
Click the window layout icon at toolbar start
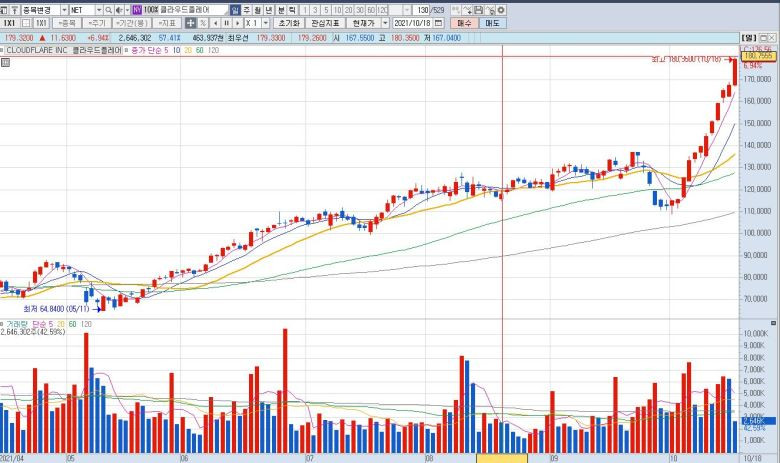(4, 10)
